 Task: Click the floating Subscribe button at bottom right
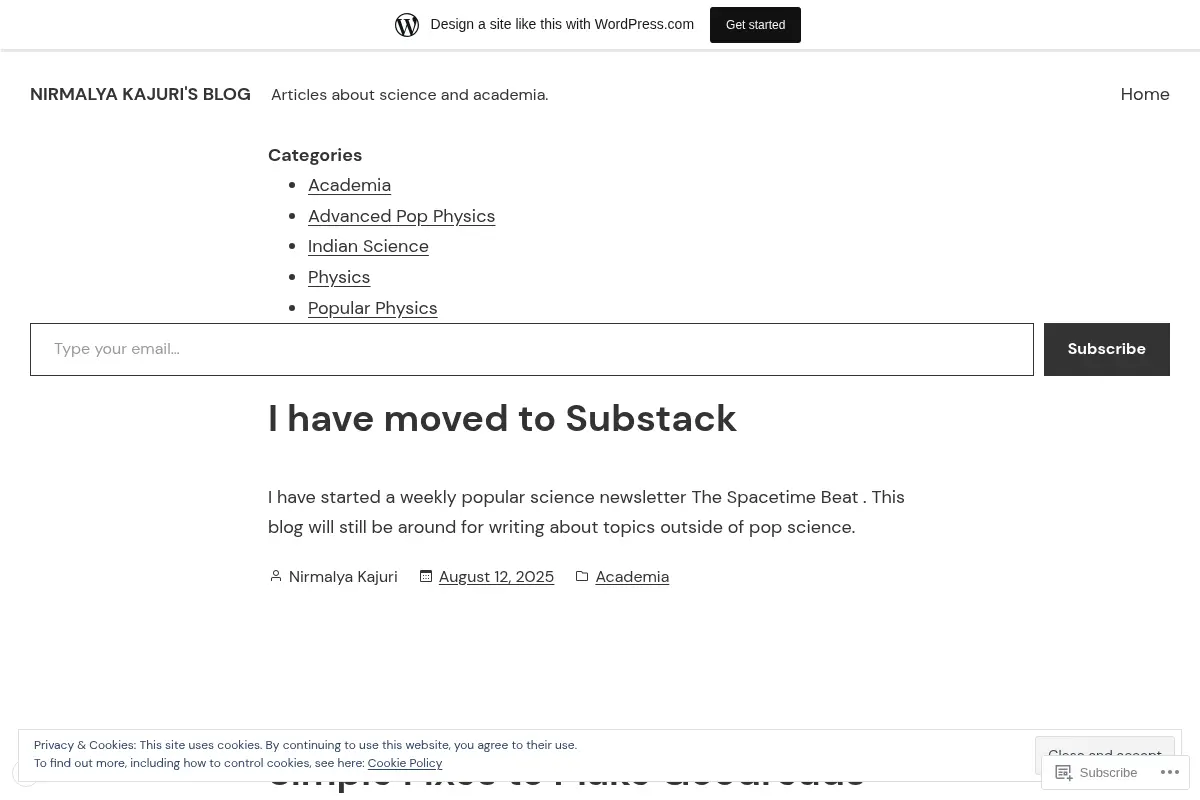(1096, 772)
